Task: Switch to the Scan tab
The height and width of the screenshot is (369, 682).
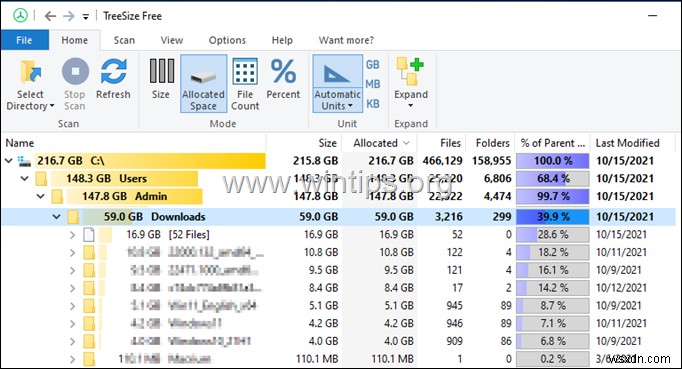Action: 124,40
